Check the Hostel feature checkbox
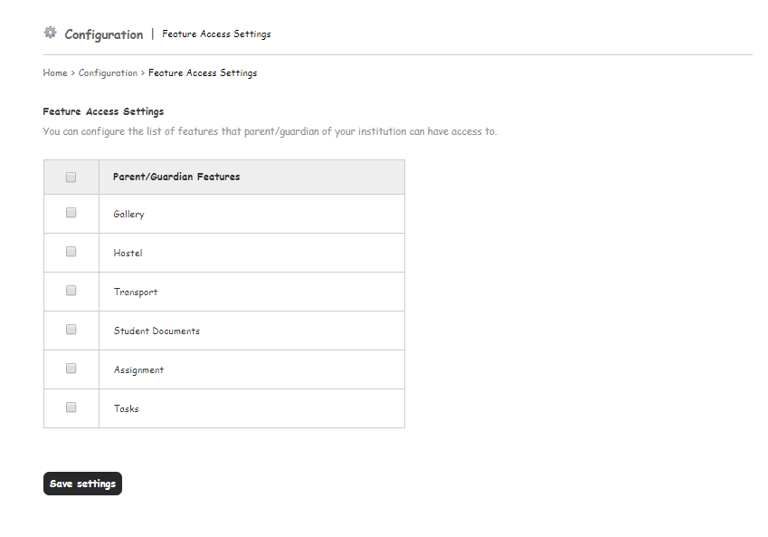 pyautogui.click(x=71, y=252)
